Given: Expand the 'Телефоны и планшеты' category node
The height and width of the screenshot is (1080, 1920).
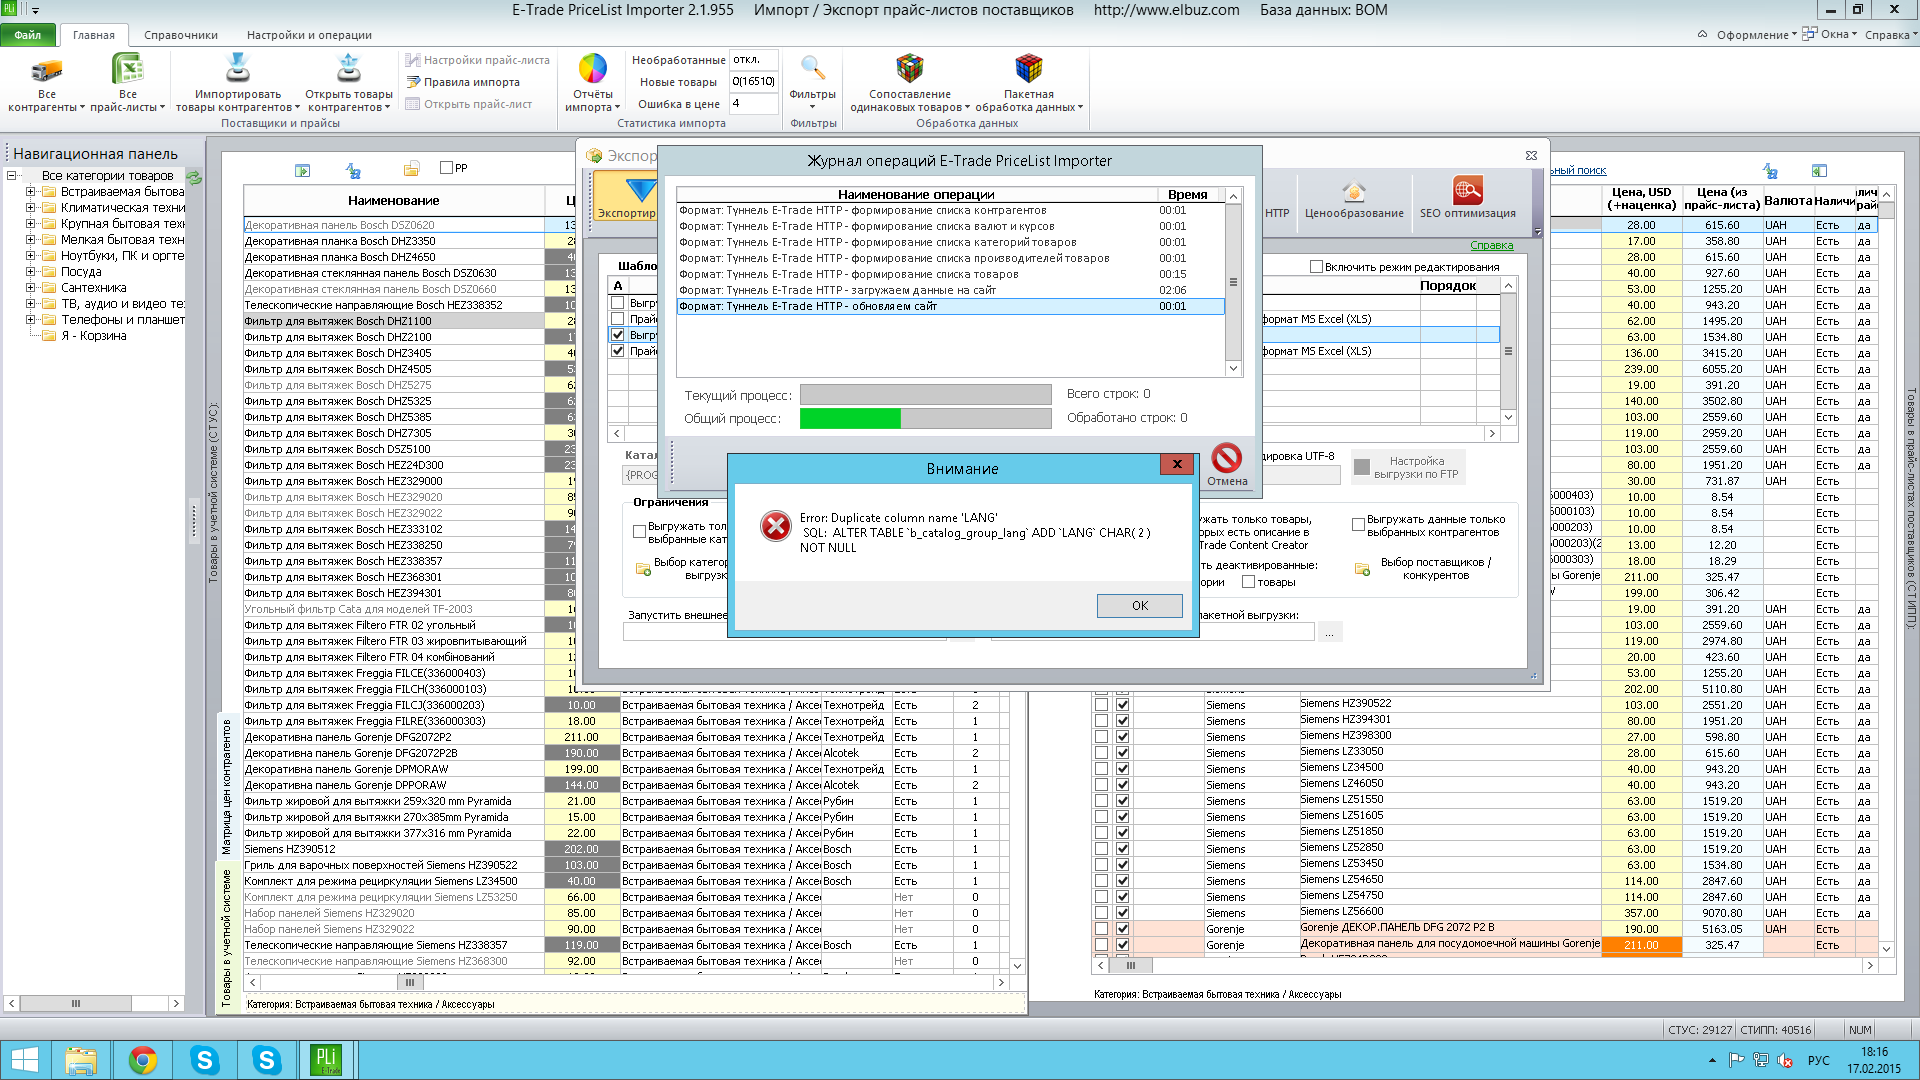Looking at the screenshot, I should coord(30,320).
